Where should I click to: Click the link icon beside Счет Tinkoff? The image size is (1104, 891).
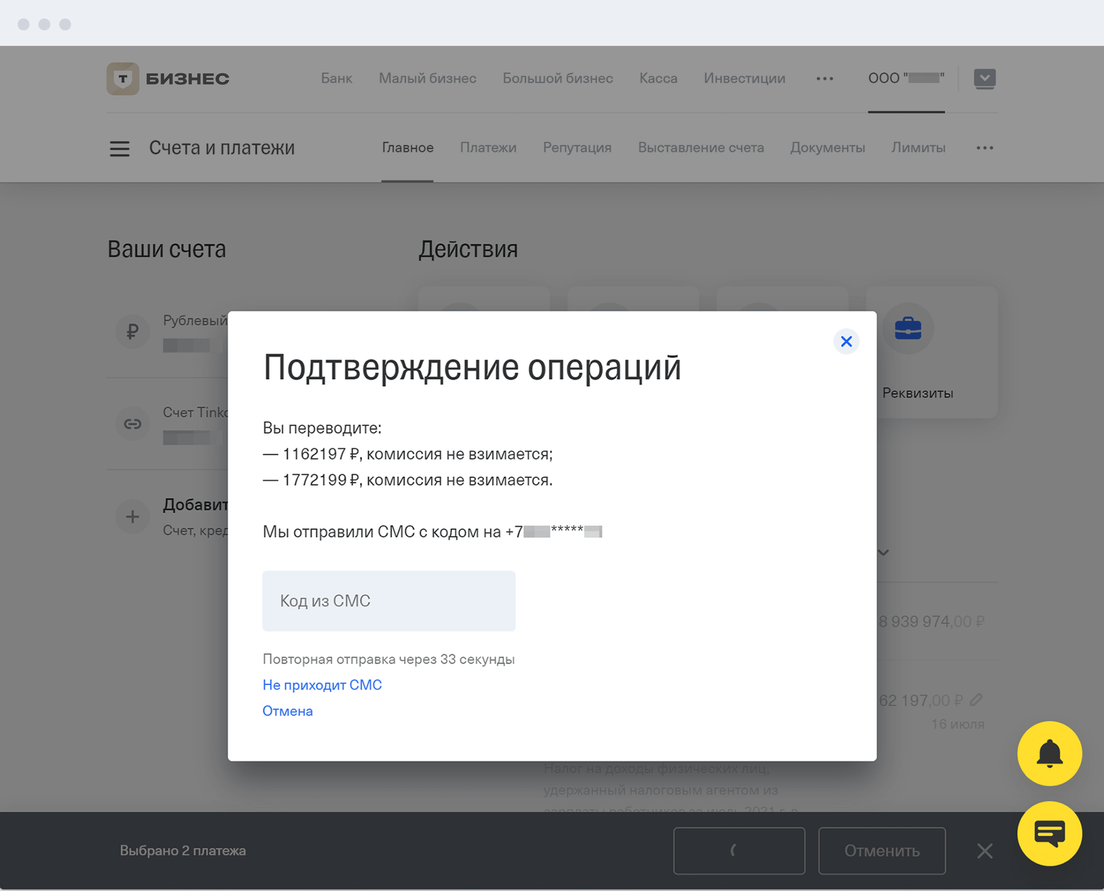(x=132, y=424)
